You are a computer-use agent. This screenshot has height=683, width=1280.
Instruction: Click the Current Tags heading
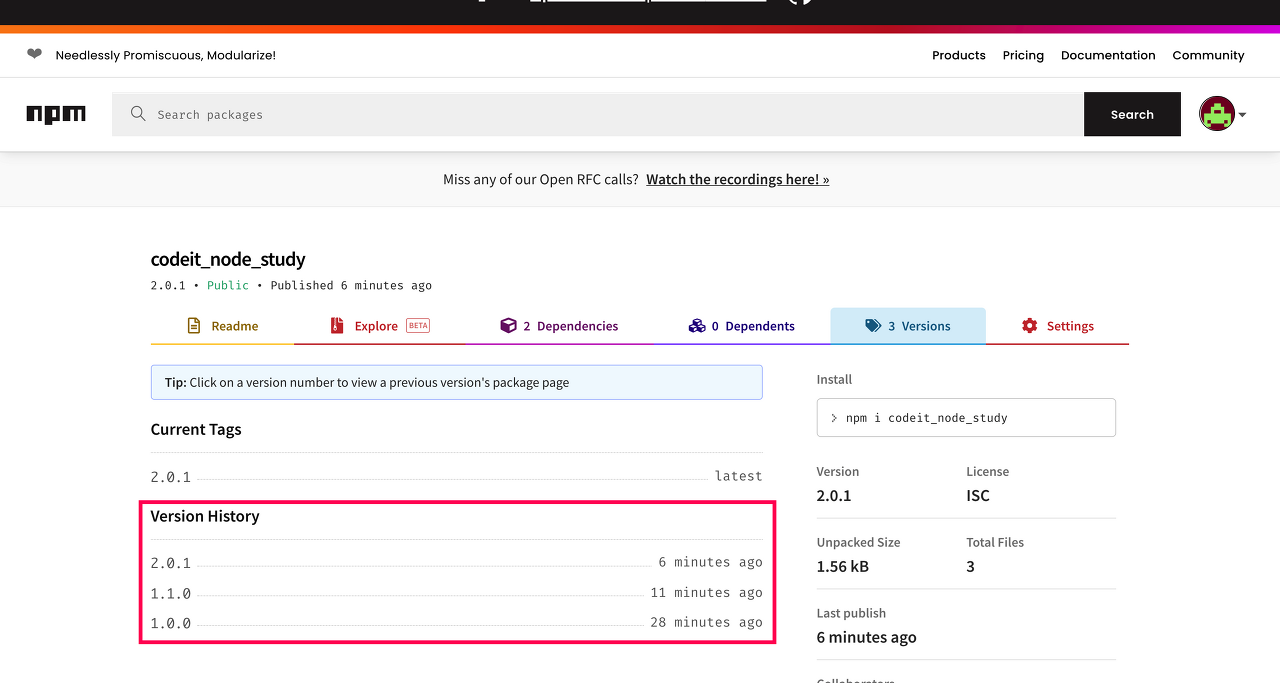coord(196,429)
